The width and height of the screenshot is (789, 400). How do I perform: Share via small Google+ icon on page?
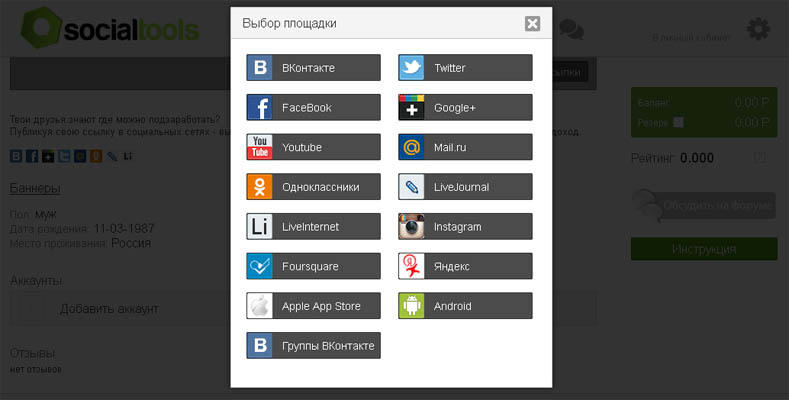[48, 156]
